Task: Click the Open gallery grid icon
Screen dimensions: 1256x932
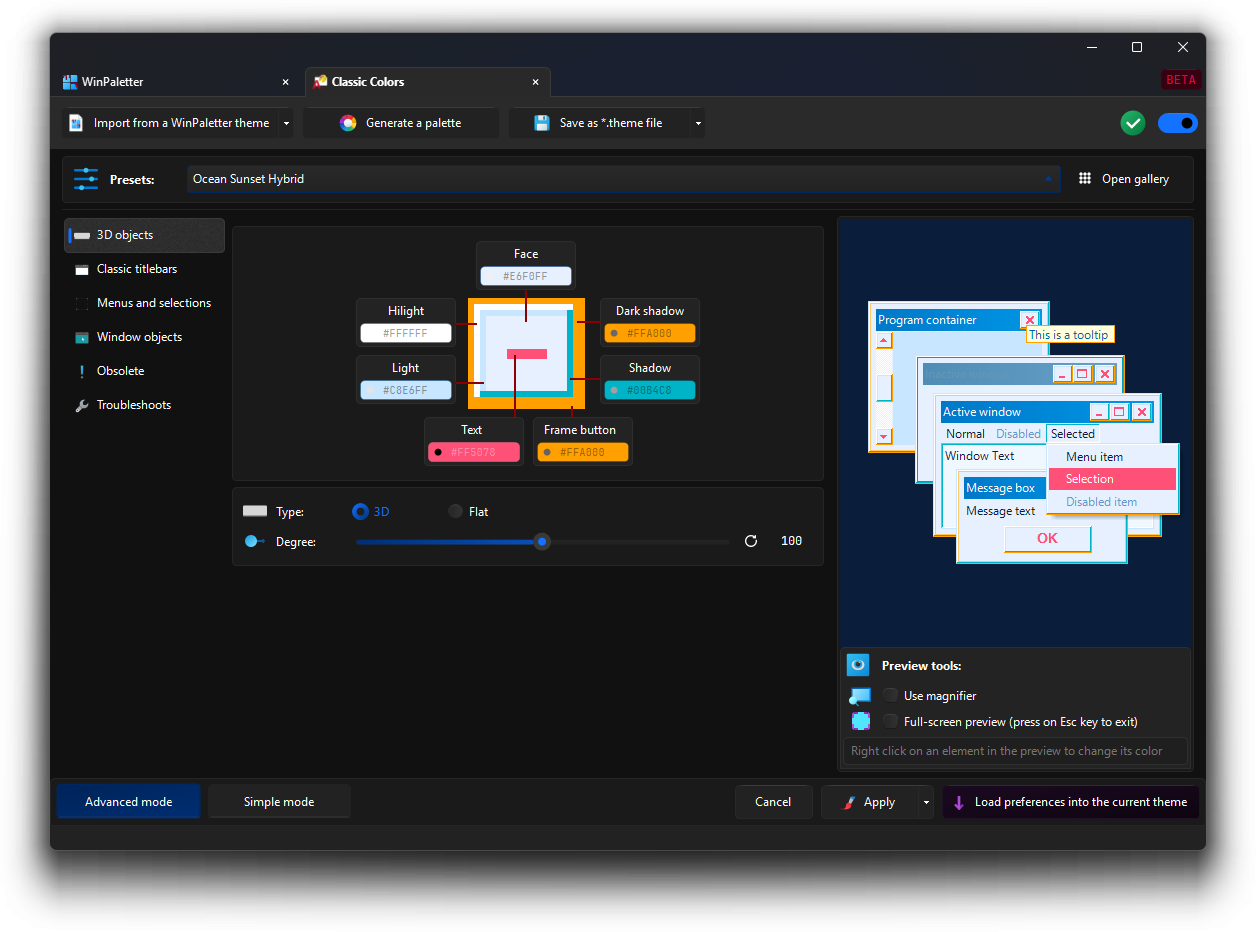Action: 1085,179
